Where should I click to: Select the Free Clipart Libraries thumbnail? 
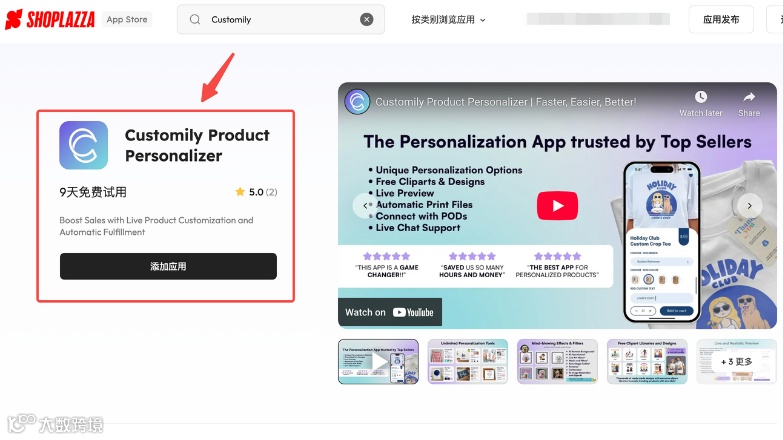click(x=647, y=362)
